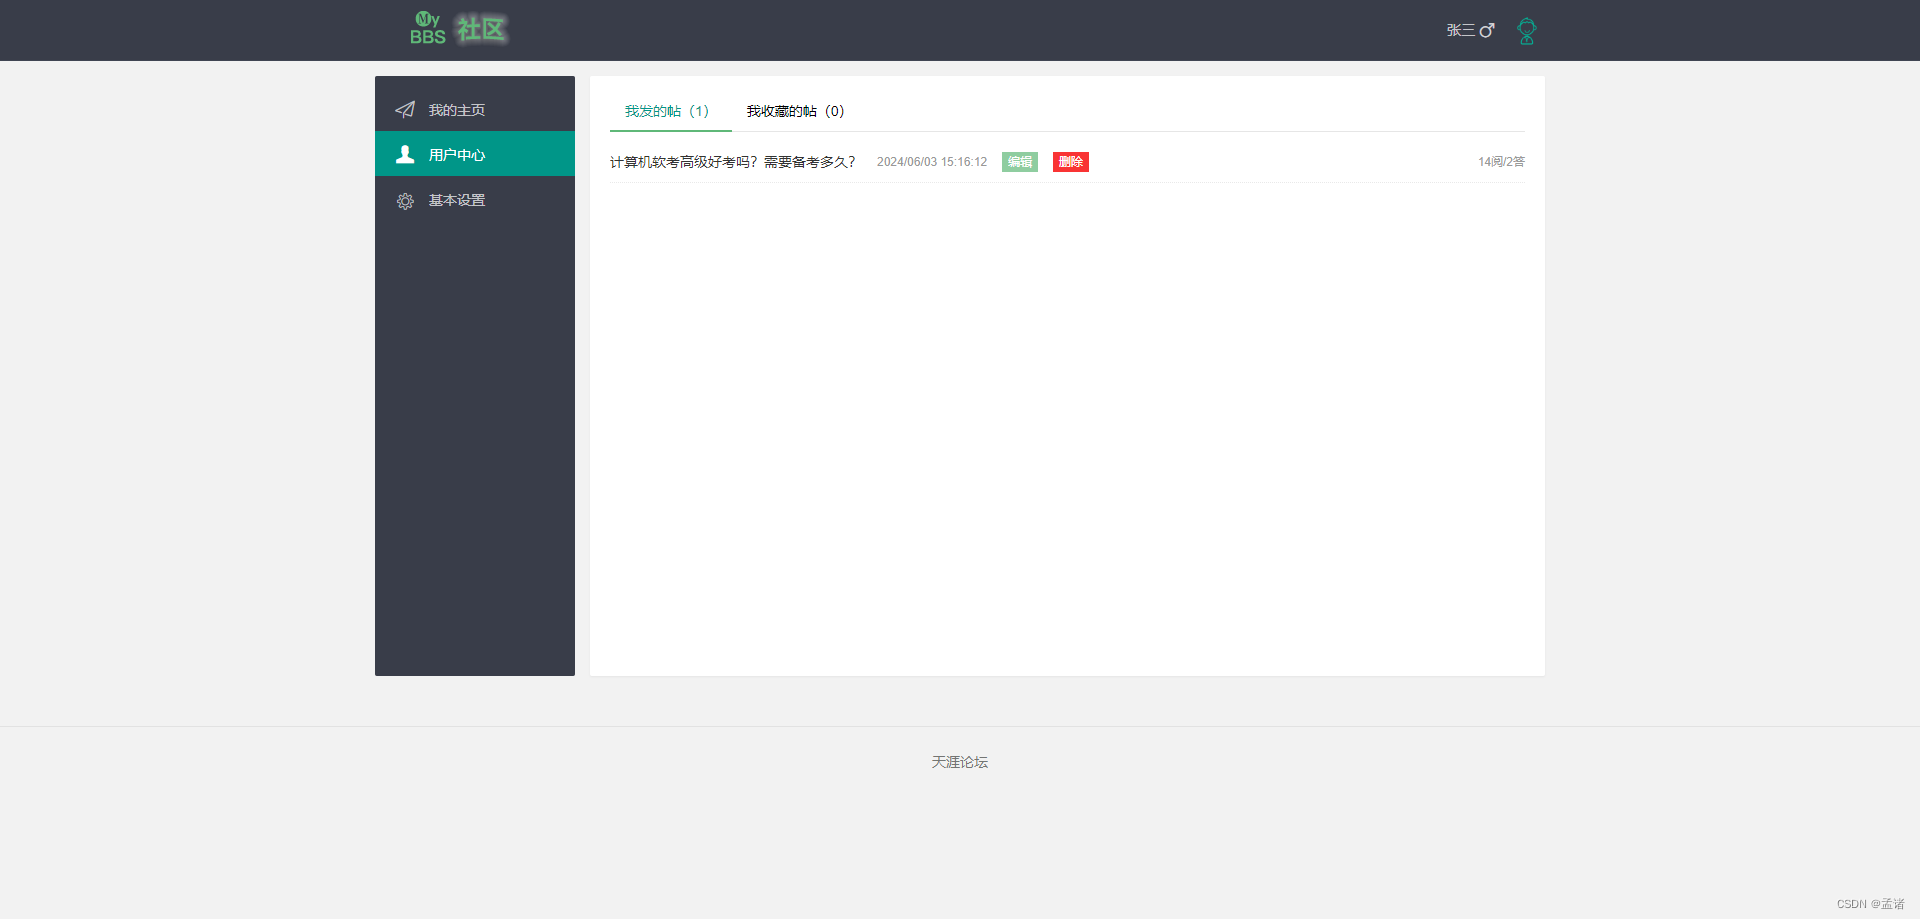
Task: Click the 14阅/2答 post stats text
Action: (1501, 162)
